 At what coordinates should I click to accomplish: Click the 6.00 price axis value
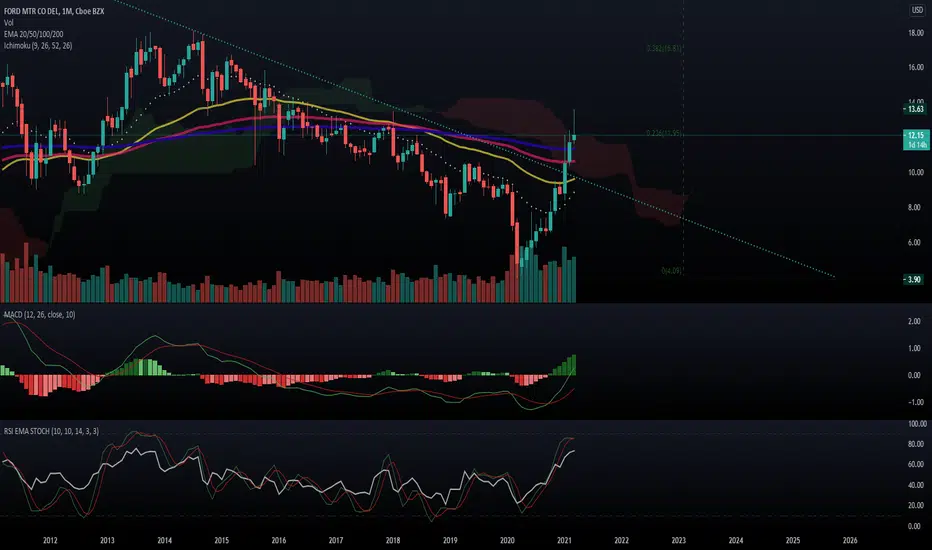(x=914, y=243)
